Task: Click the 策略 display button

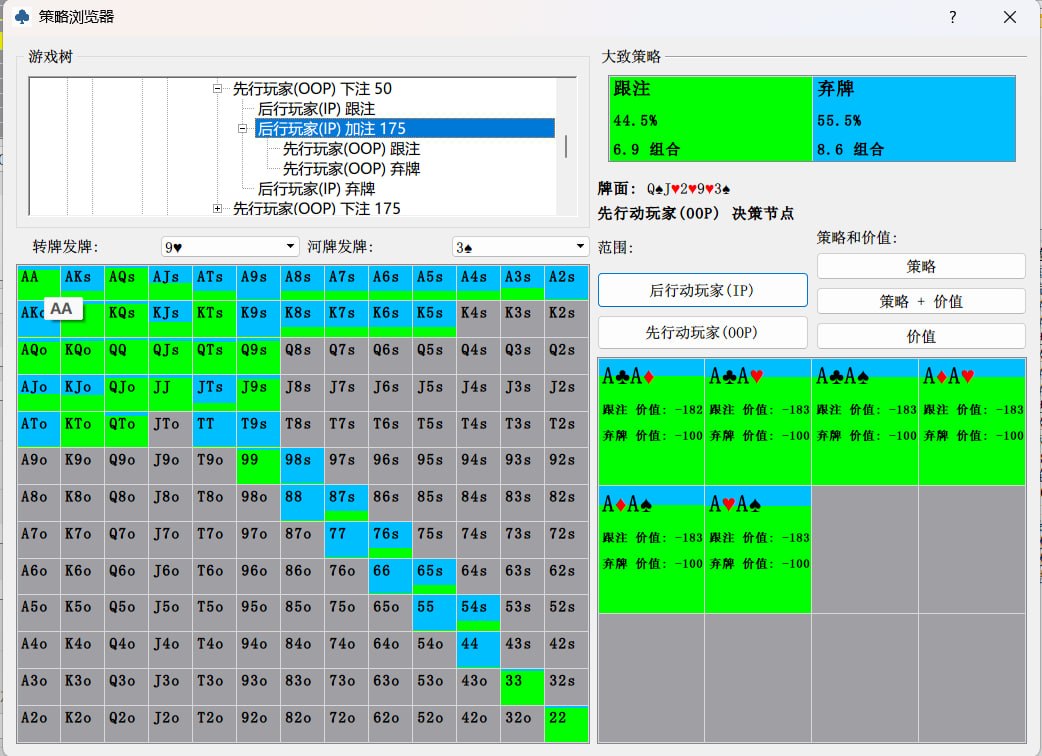Action: [920, 266]
